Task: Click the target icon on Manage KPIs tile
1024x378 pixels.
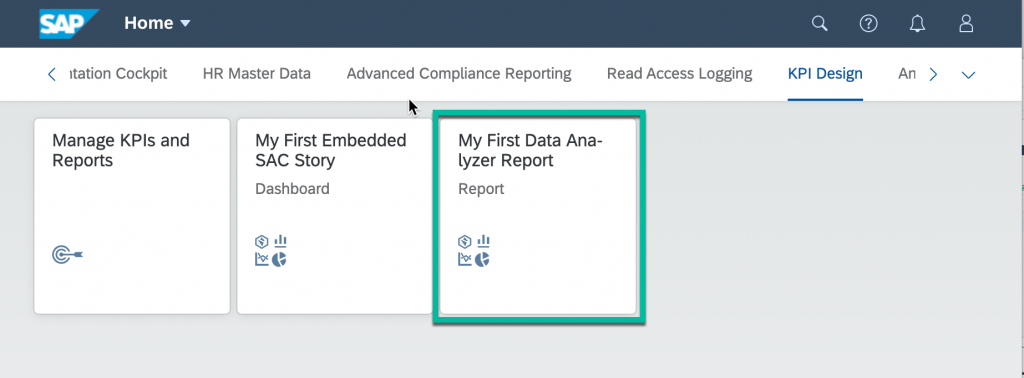Action: [68, 253]
